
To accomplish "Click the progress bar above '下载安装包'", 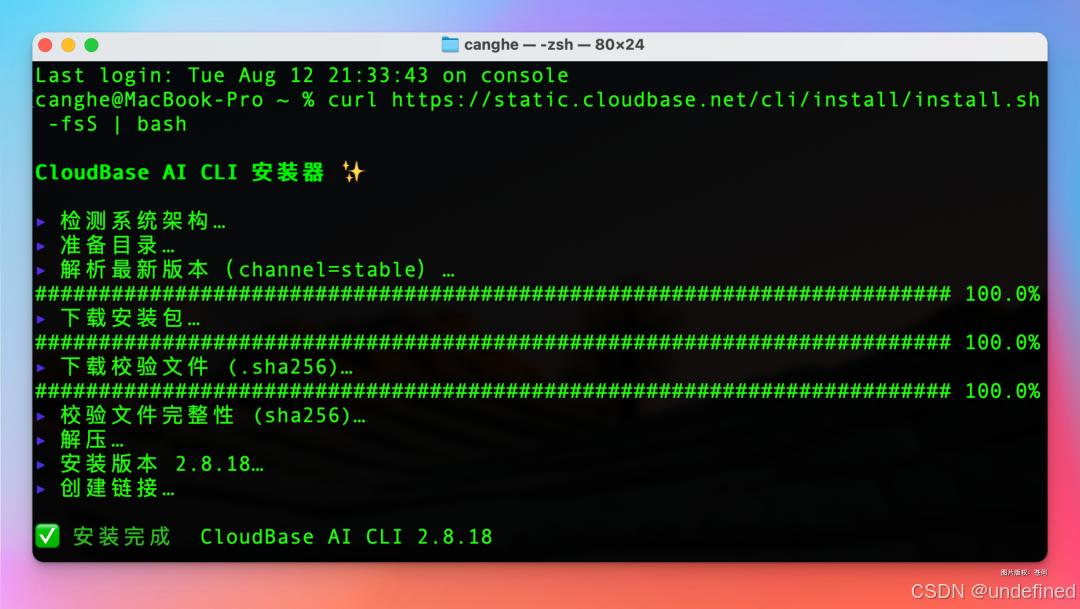I will tap(492, 294).
